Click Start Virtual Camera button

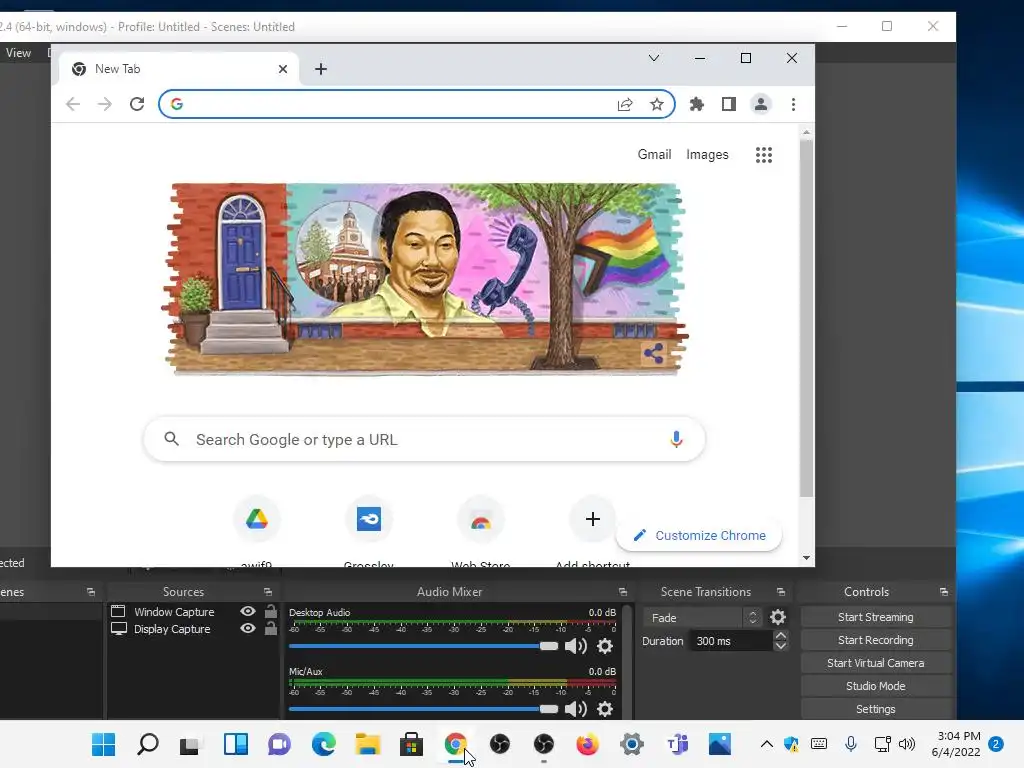pyautogui.click(x=876, y=663)
